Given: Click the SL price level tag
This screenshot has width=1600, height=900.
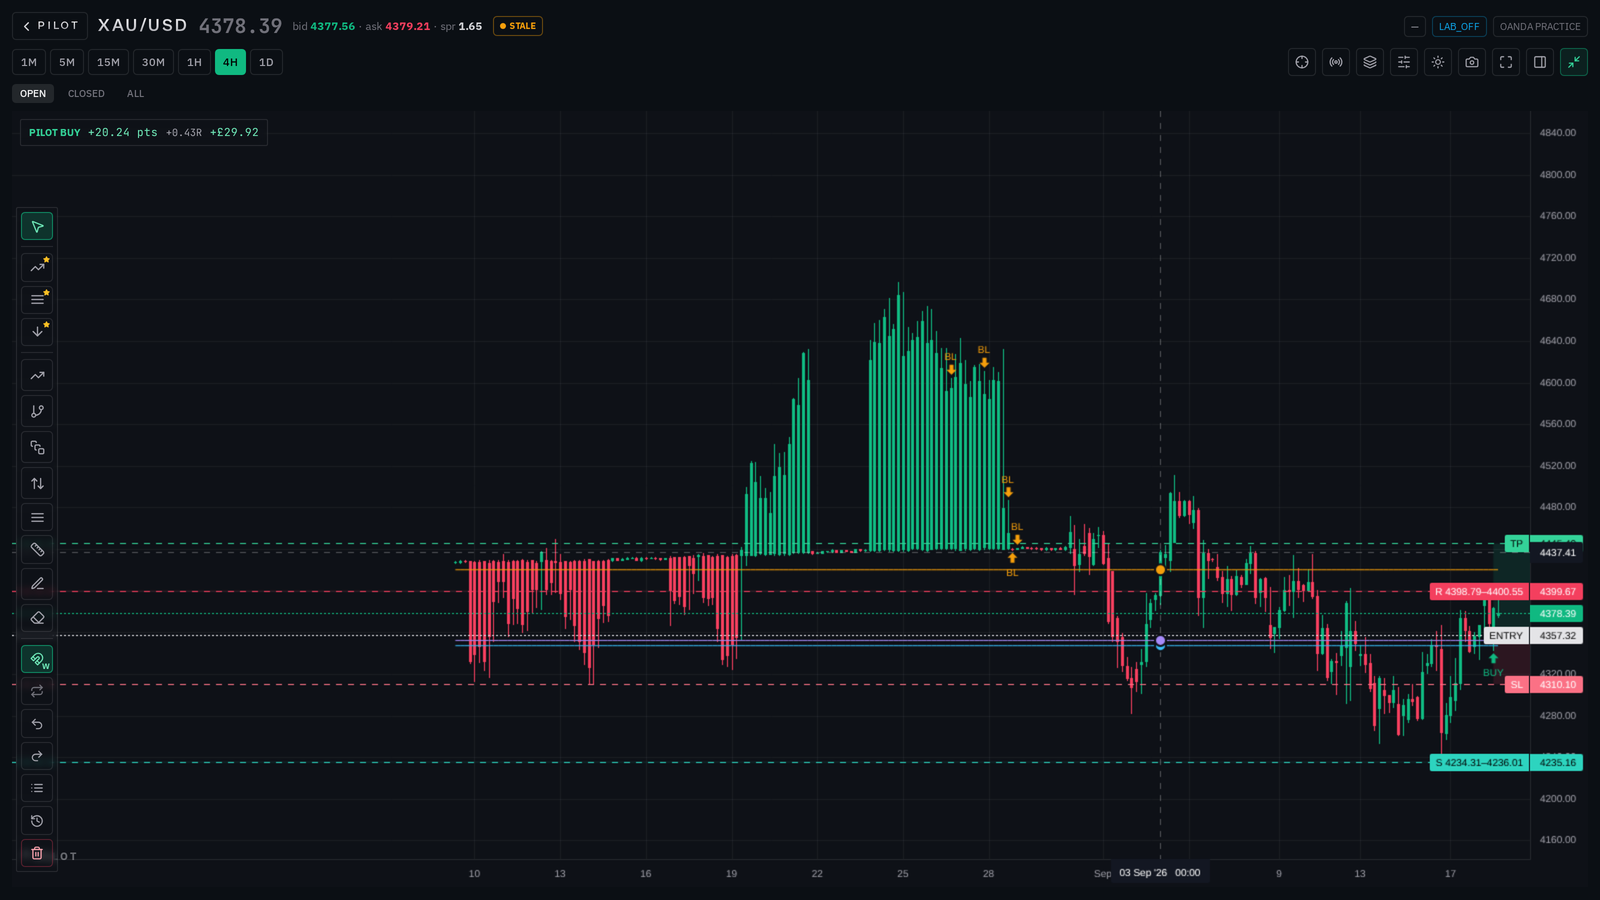Looking at the screenshot, I should pyautogui.click(x=1517, y=685).
